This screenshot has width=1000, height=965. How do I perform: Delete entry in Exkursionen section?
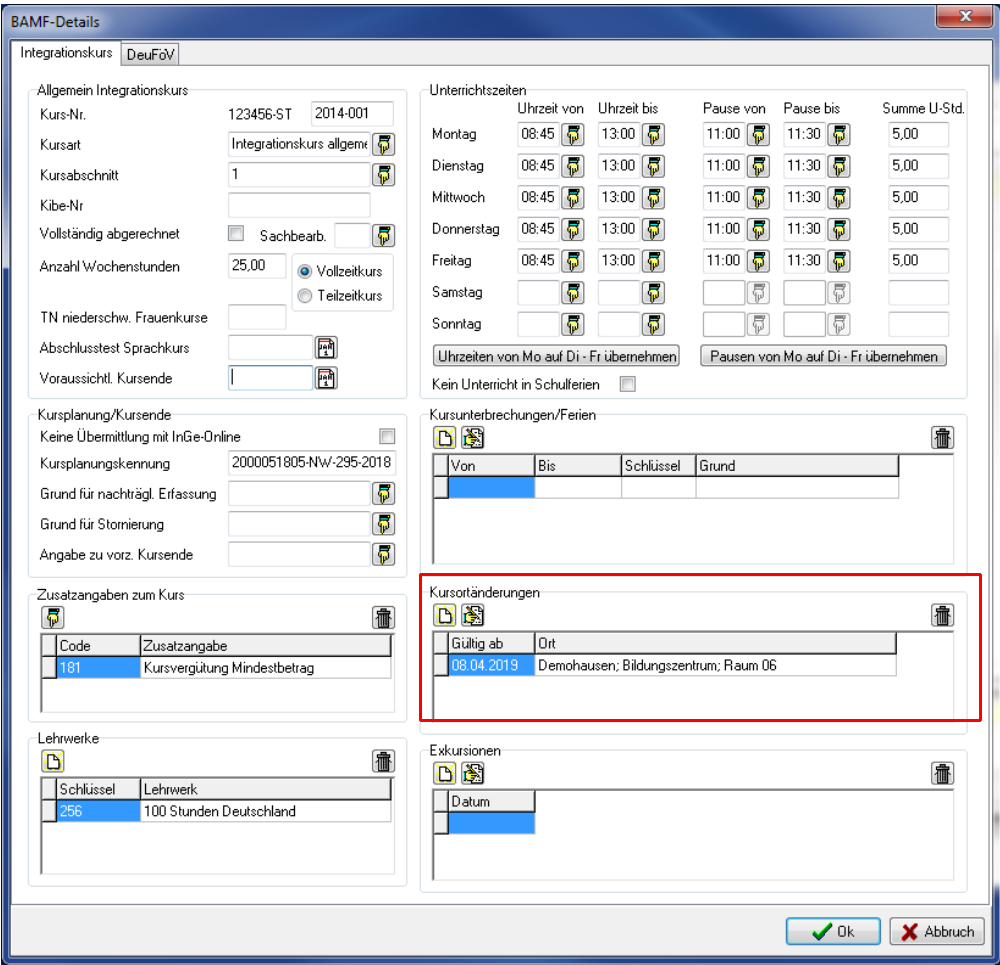coord(942,774)
